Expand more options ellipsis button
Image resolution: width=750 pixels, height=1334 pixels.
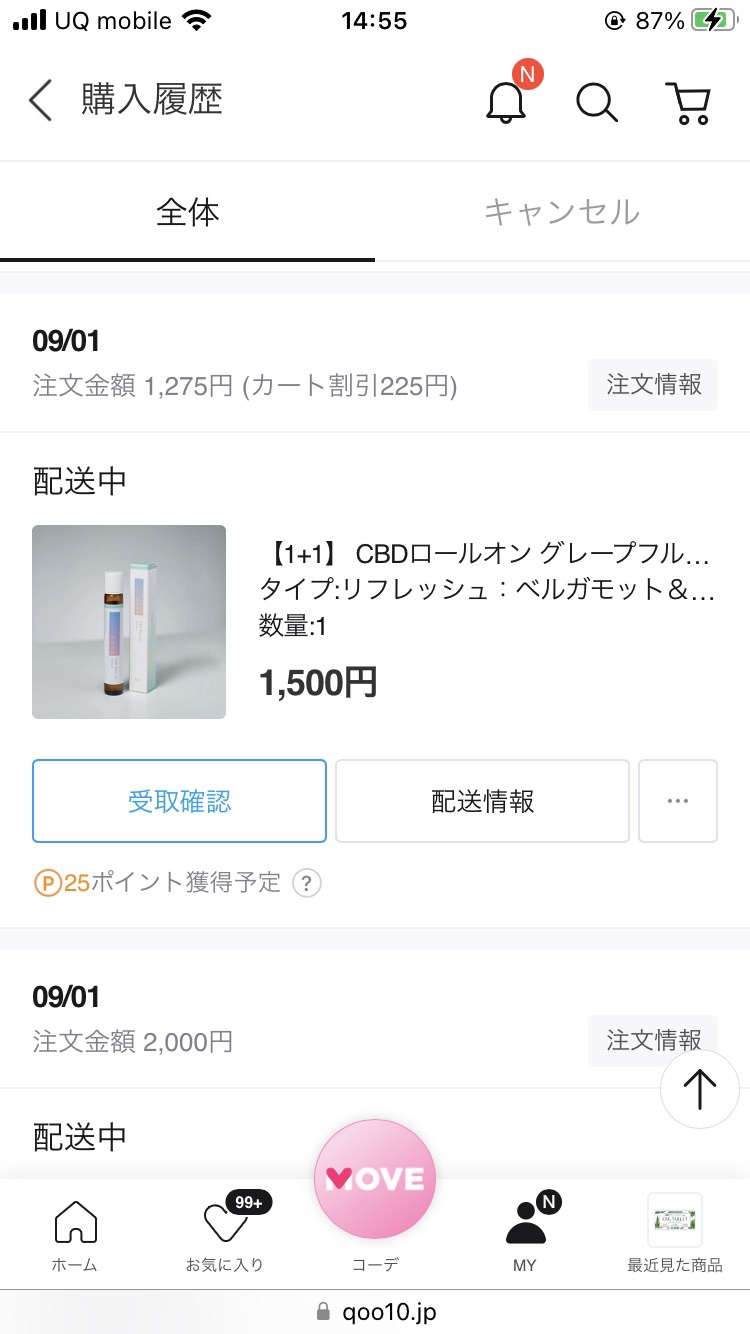[x=677, y=801]
